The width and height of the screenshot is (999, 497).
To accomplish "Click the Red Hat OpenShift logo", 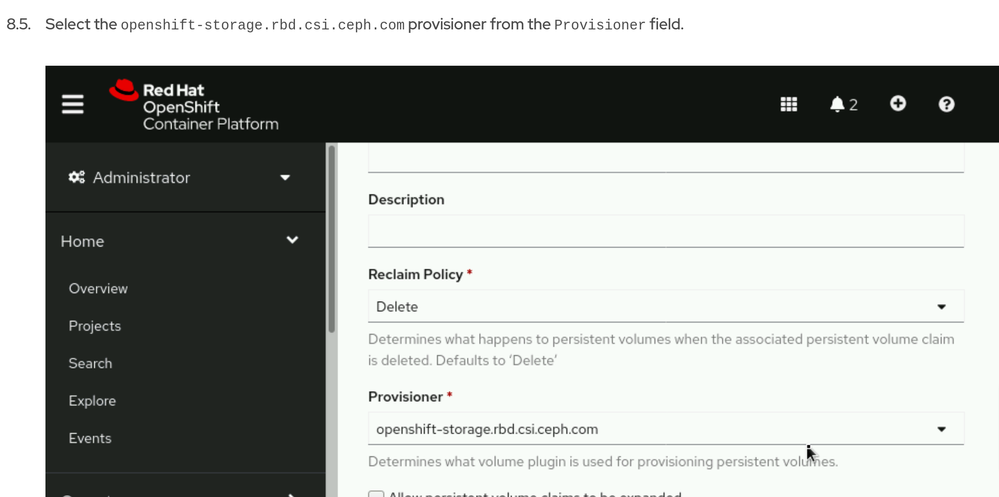I will pos(194,106).
